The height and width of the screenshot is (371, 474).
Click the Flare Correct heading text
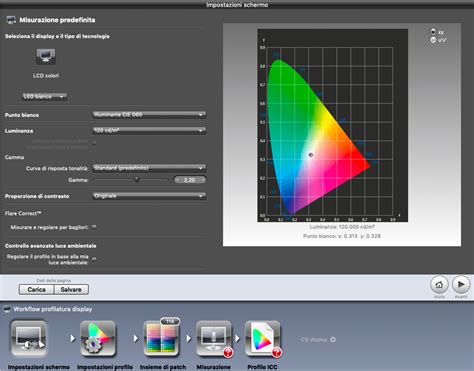click(23, 213)
